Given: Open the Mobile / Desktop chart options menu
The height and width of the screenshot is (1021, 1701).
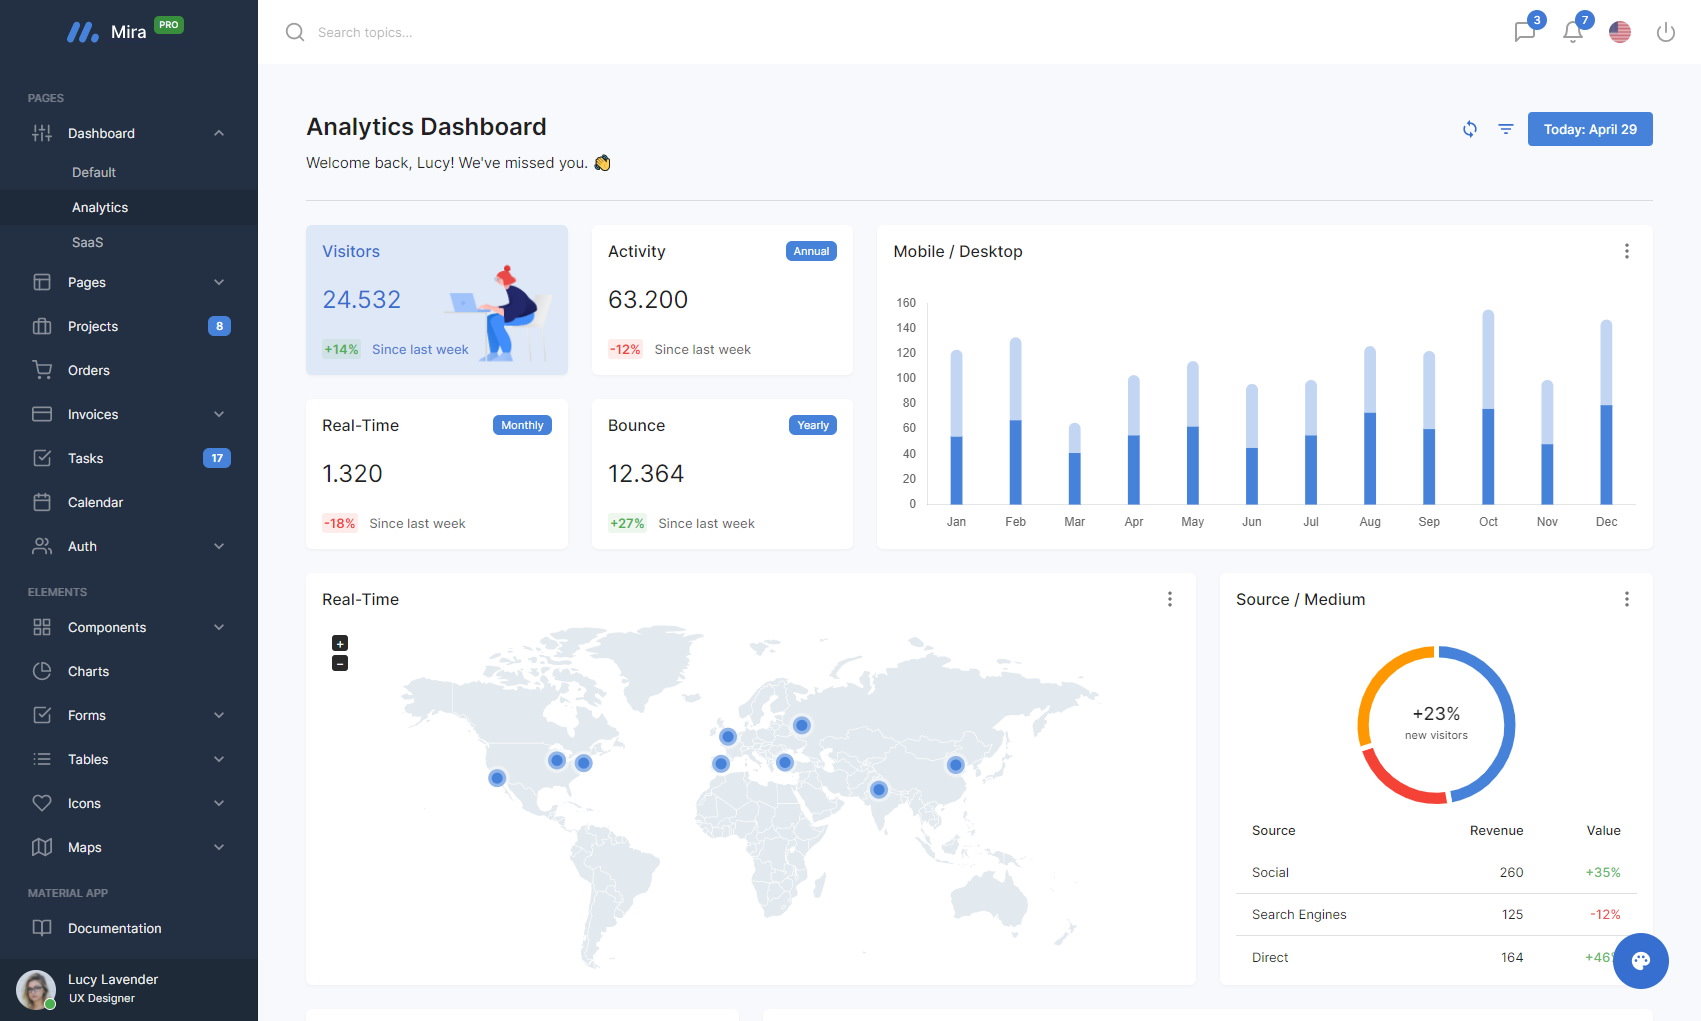Looking at the screenshot, I should pyautogui.click(x=1627, y=251).
